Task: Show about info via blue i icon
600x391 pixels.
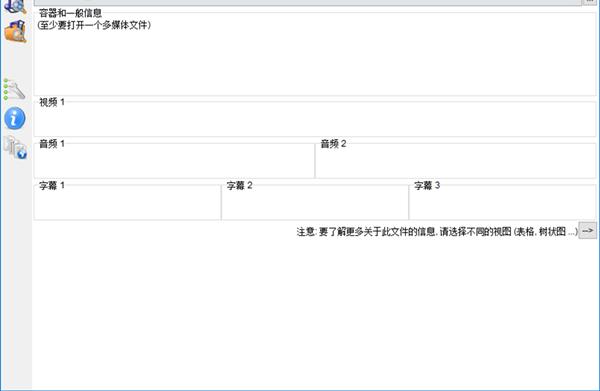Action: coord(15,118)
